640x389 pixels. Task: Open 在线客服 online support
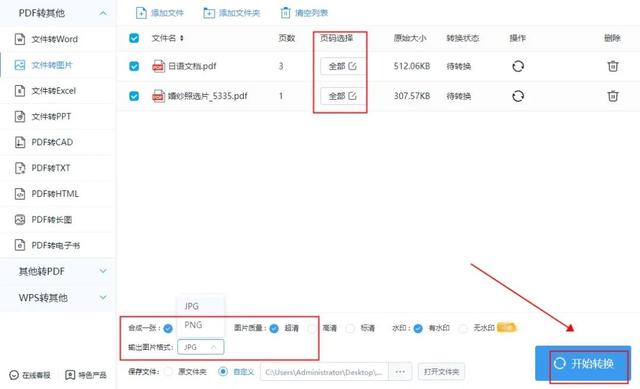click(x=30, y=375)
